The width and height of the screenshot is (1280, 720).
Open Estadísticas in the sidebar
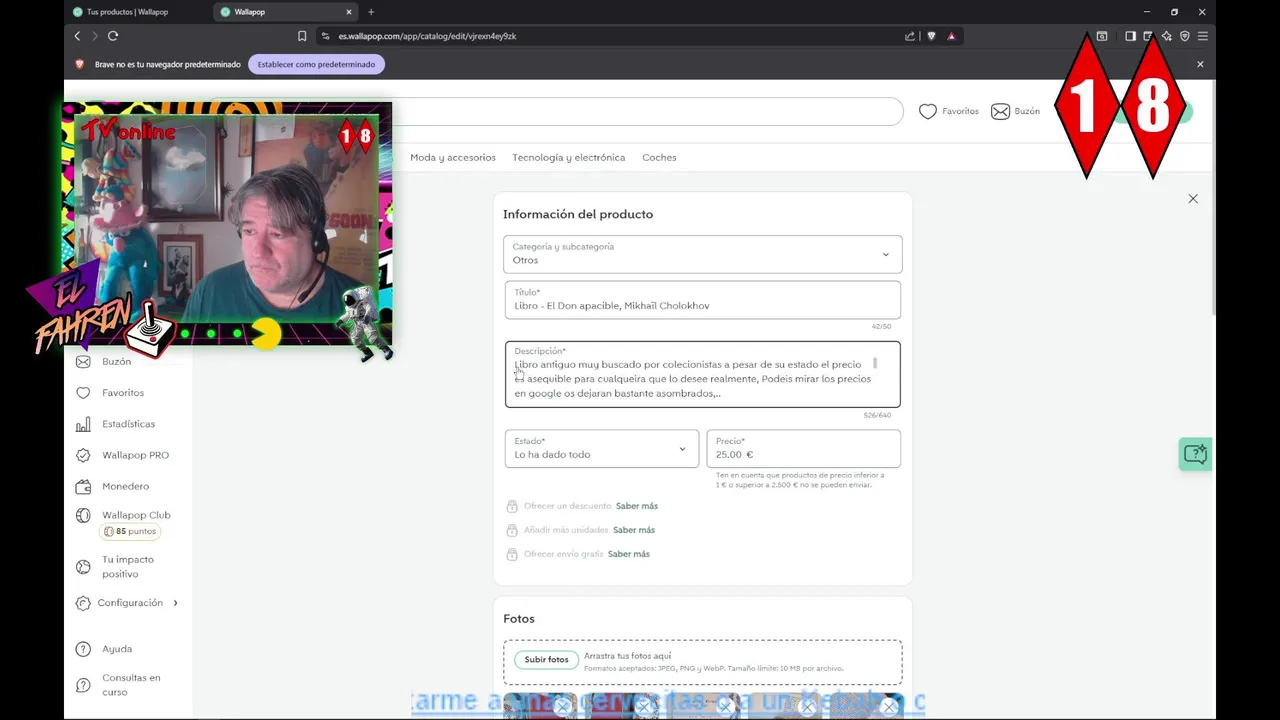click(128, 424)
